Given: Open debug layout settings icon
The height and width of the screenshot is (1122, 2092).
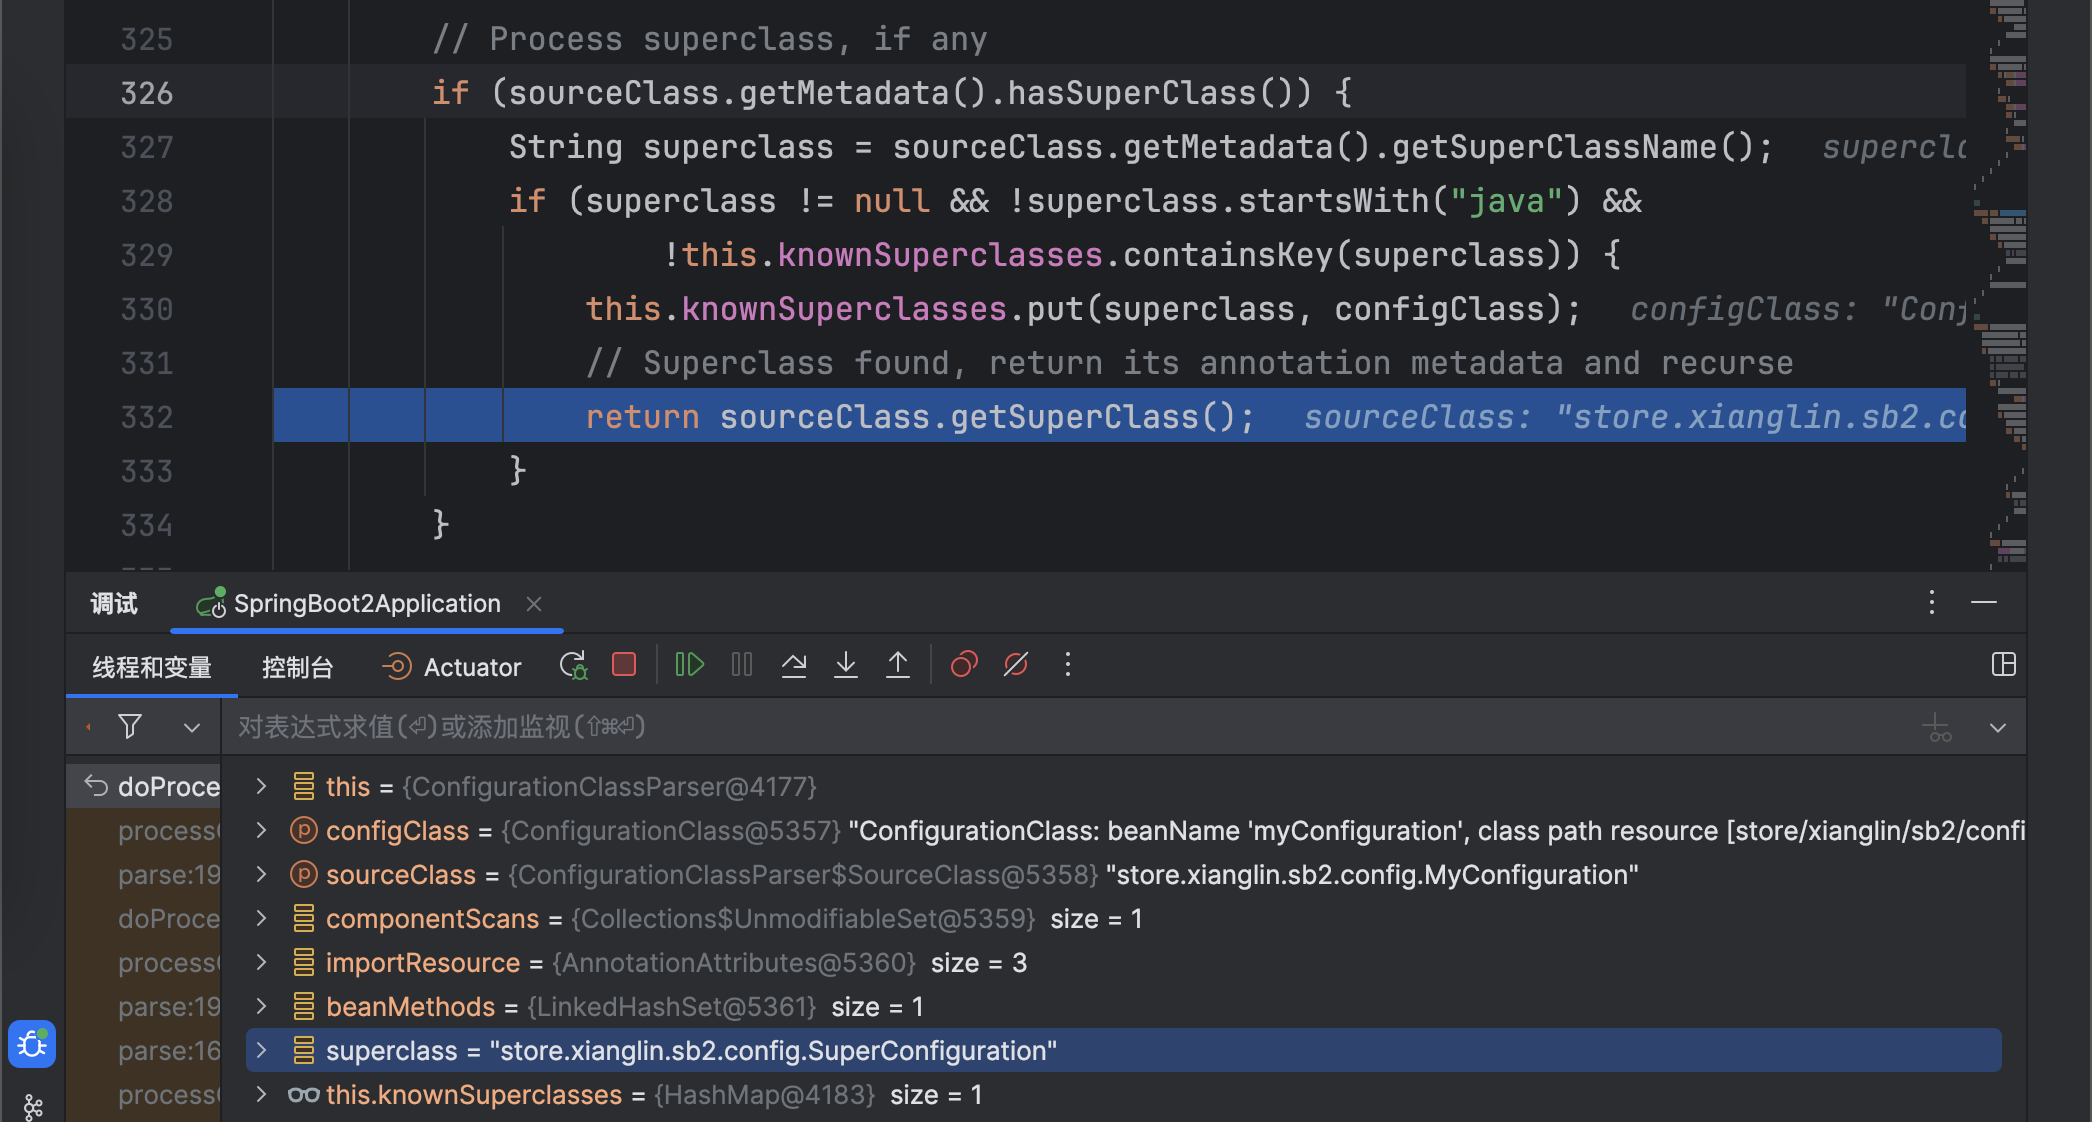Looking at the screenshot, I should coord(2003,665).
